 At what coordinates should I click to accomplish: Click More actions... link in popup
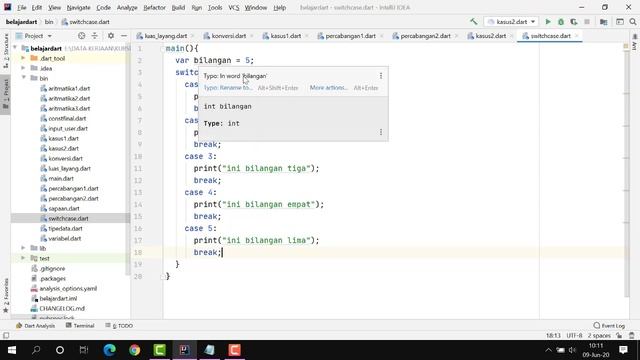(x=329, y=88)
